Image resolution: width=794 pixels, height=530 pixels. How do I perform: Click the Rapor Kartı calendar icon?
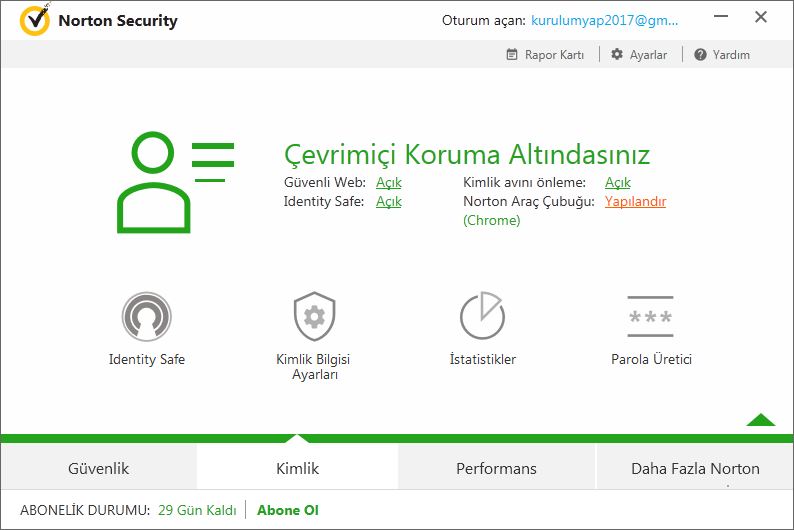coord(512,54)
